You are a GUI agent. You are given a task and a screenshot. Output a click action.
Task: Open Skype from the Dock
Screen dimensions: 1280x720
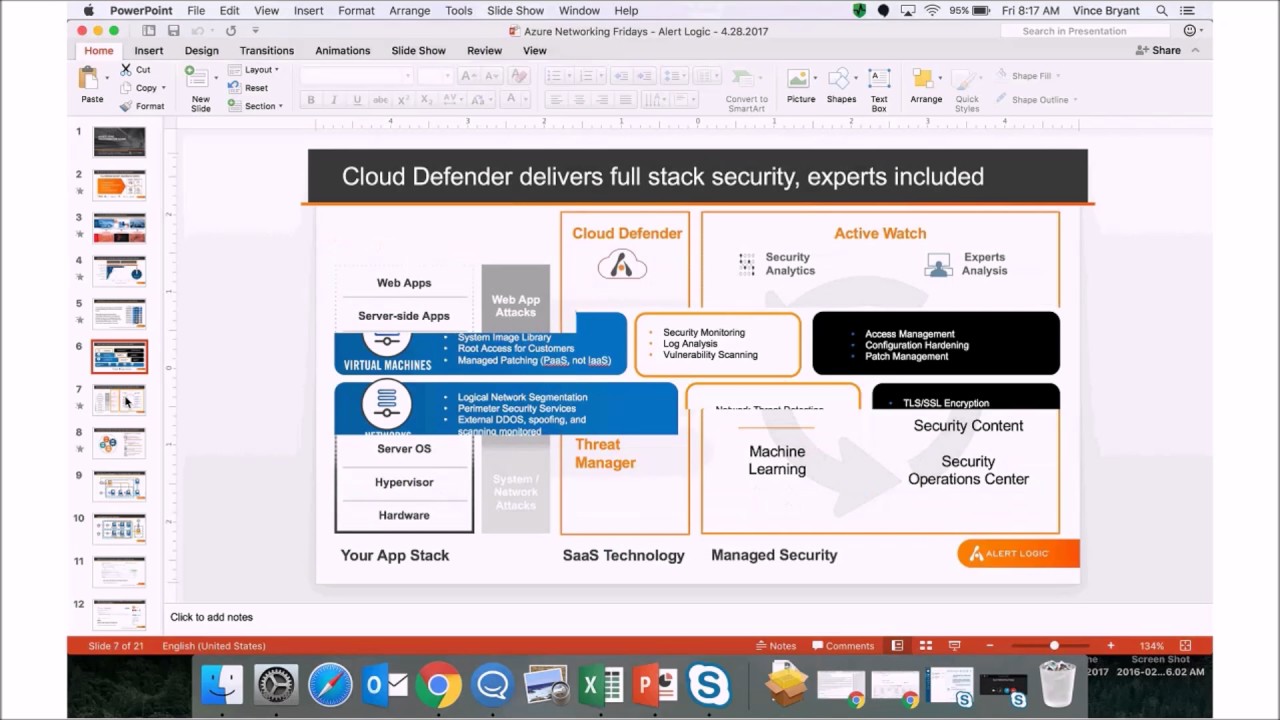point(708,685)
